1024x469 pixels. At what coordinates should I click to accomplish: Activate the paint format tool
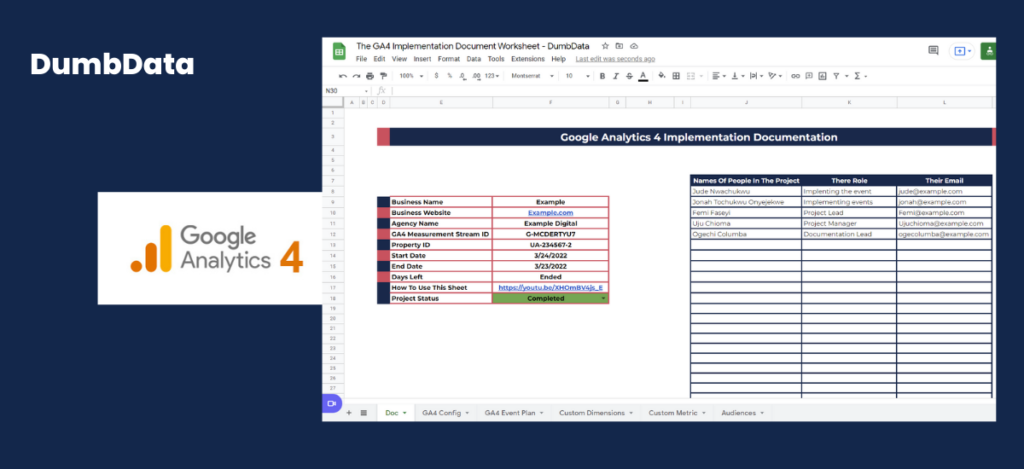(383, 76)
